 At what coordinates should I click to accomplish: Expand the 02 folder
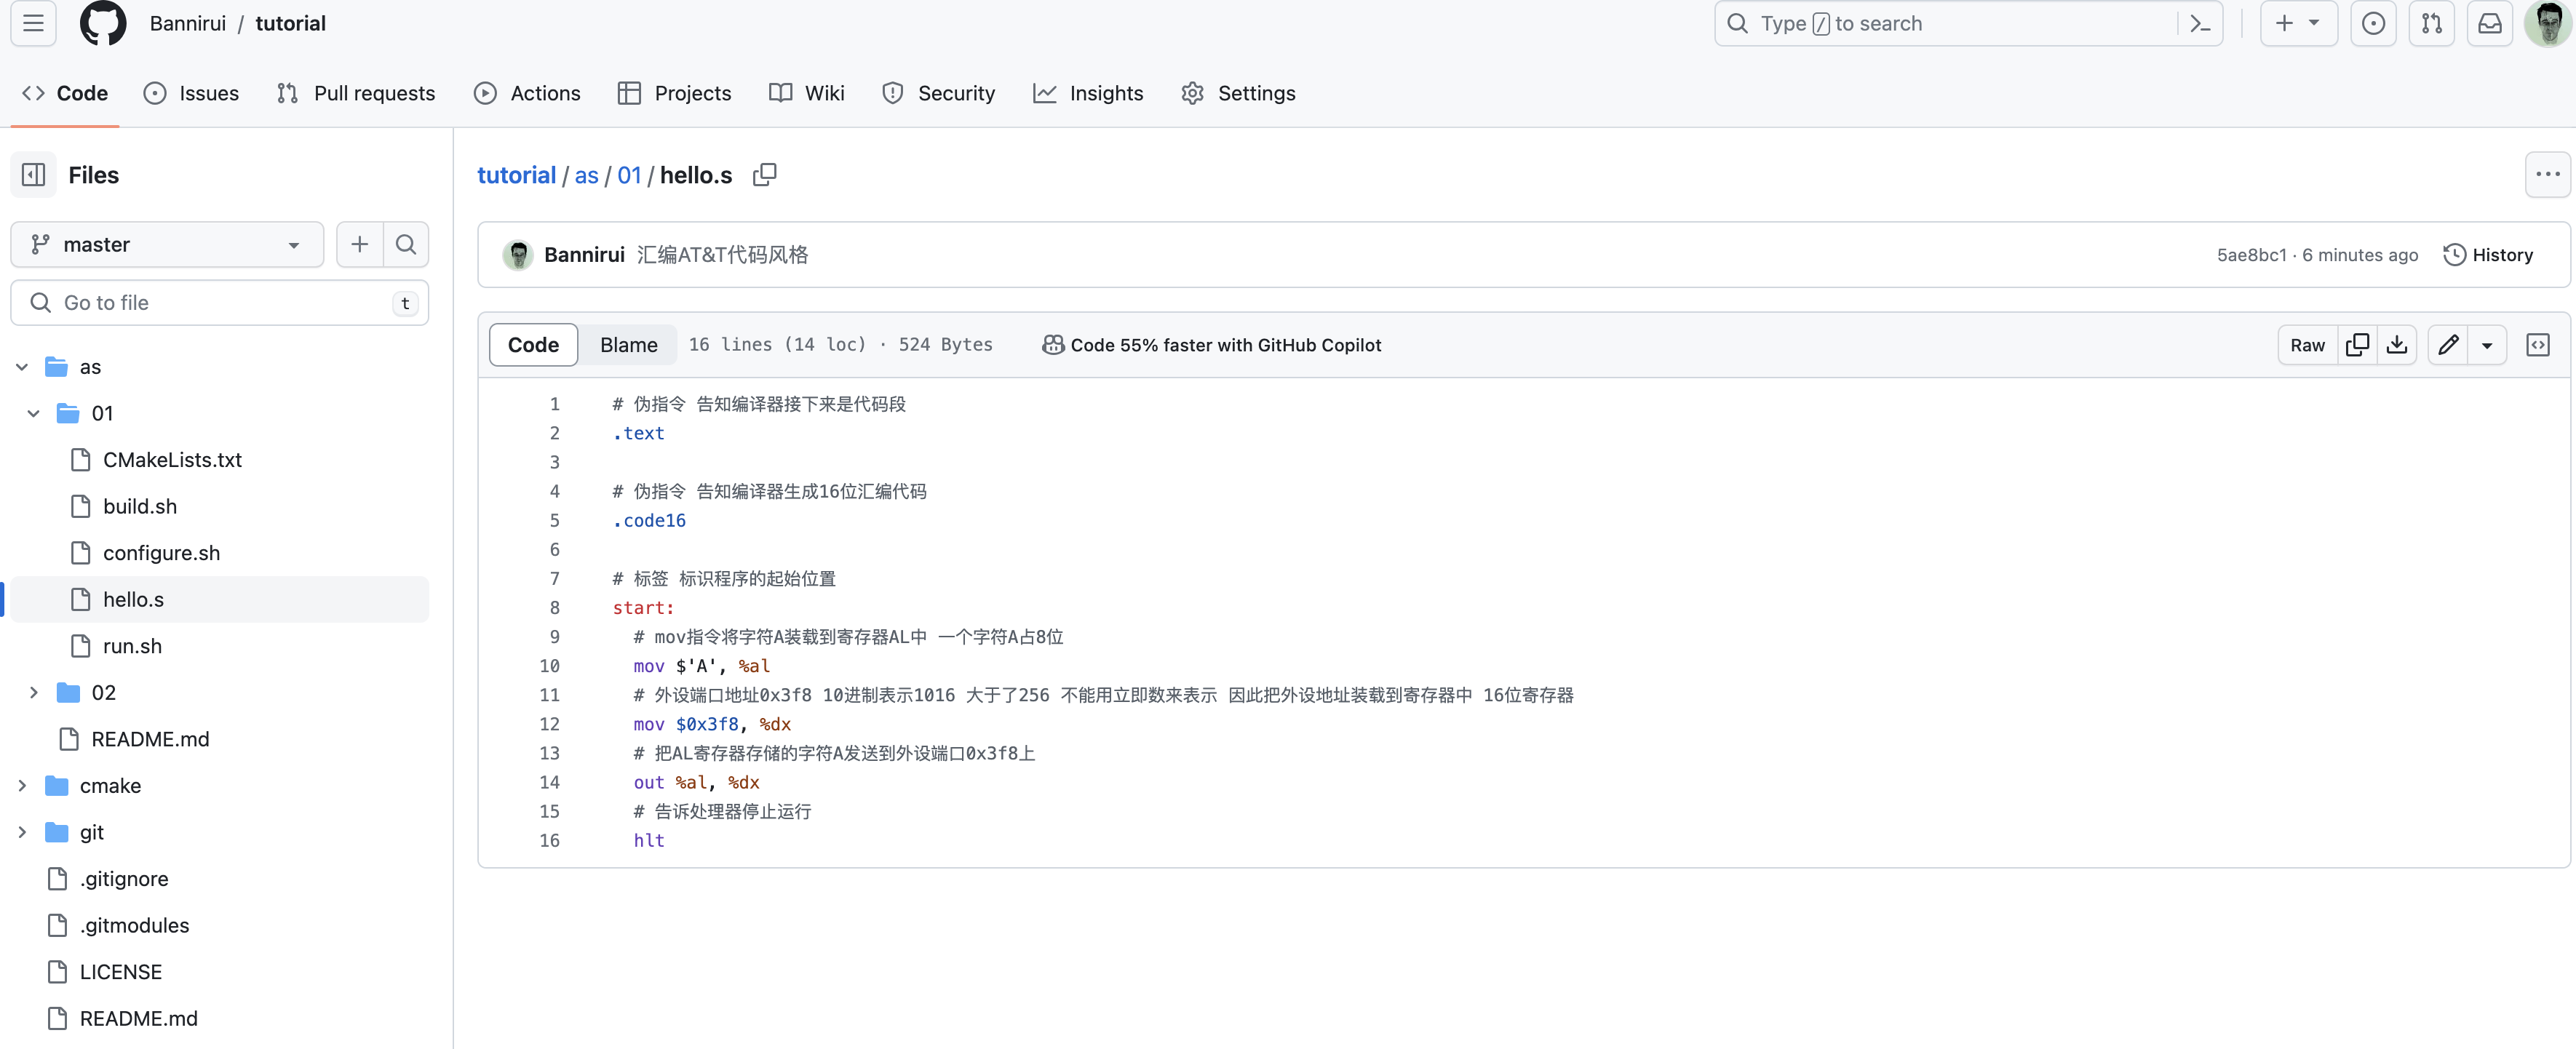pos(34,693)
